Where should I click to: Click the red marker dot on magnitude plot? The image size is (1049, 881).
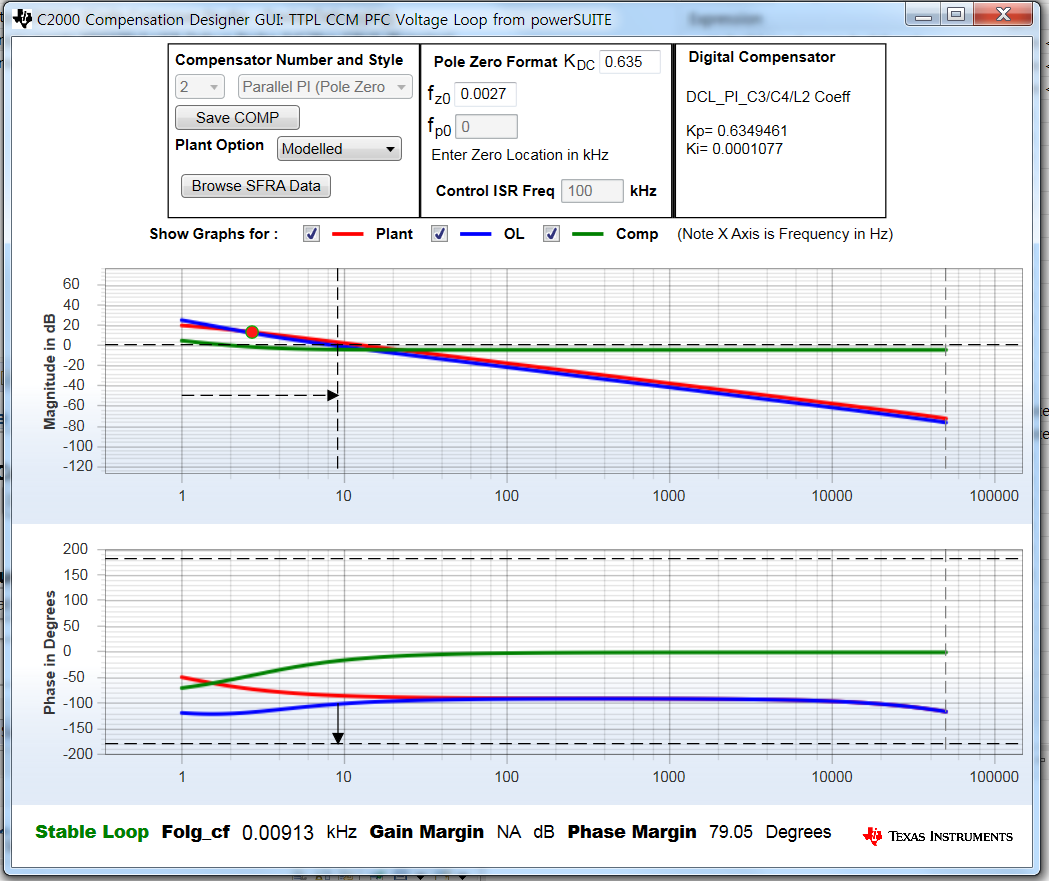click(252, 332)
